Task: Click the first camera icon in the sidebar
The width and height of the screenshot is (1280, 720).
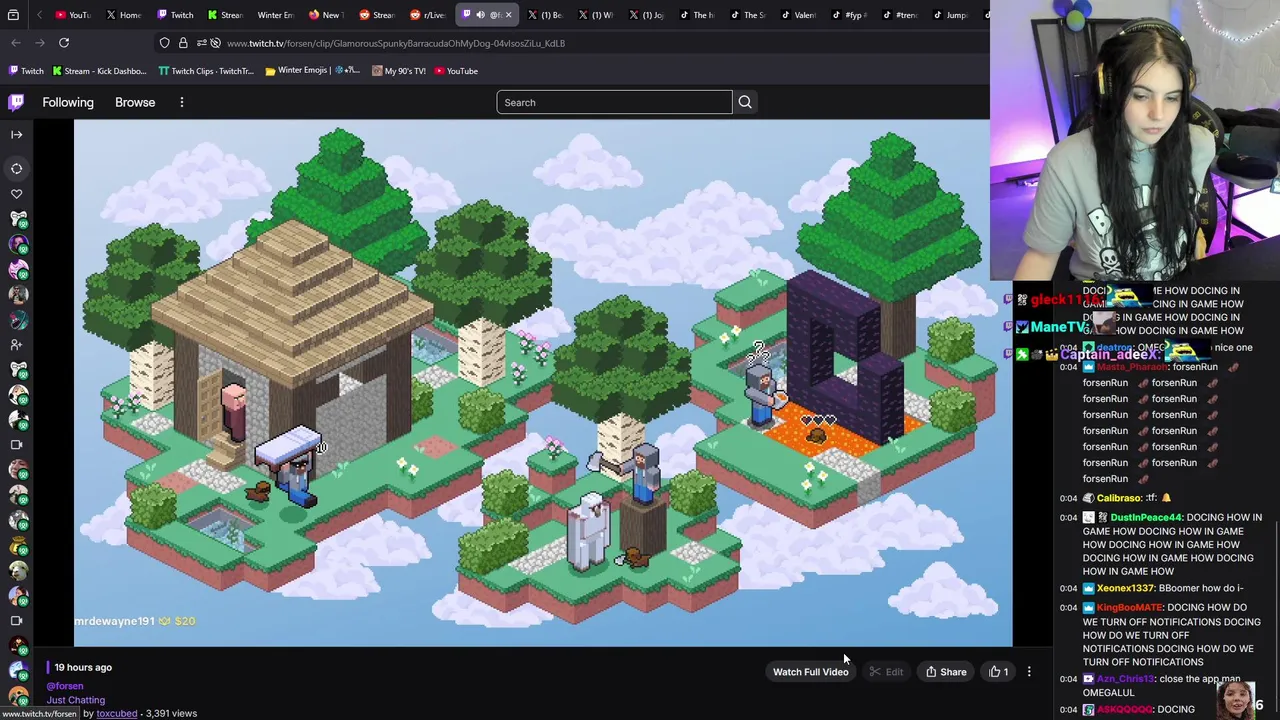Action: (x=16, y=445)
